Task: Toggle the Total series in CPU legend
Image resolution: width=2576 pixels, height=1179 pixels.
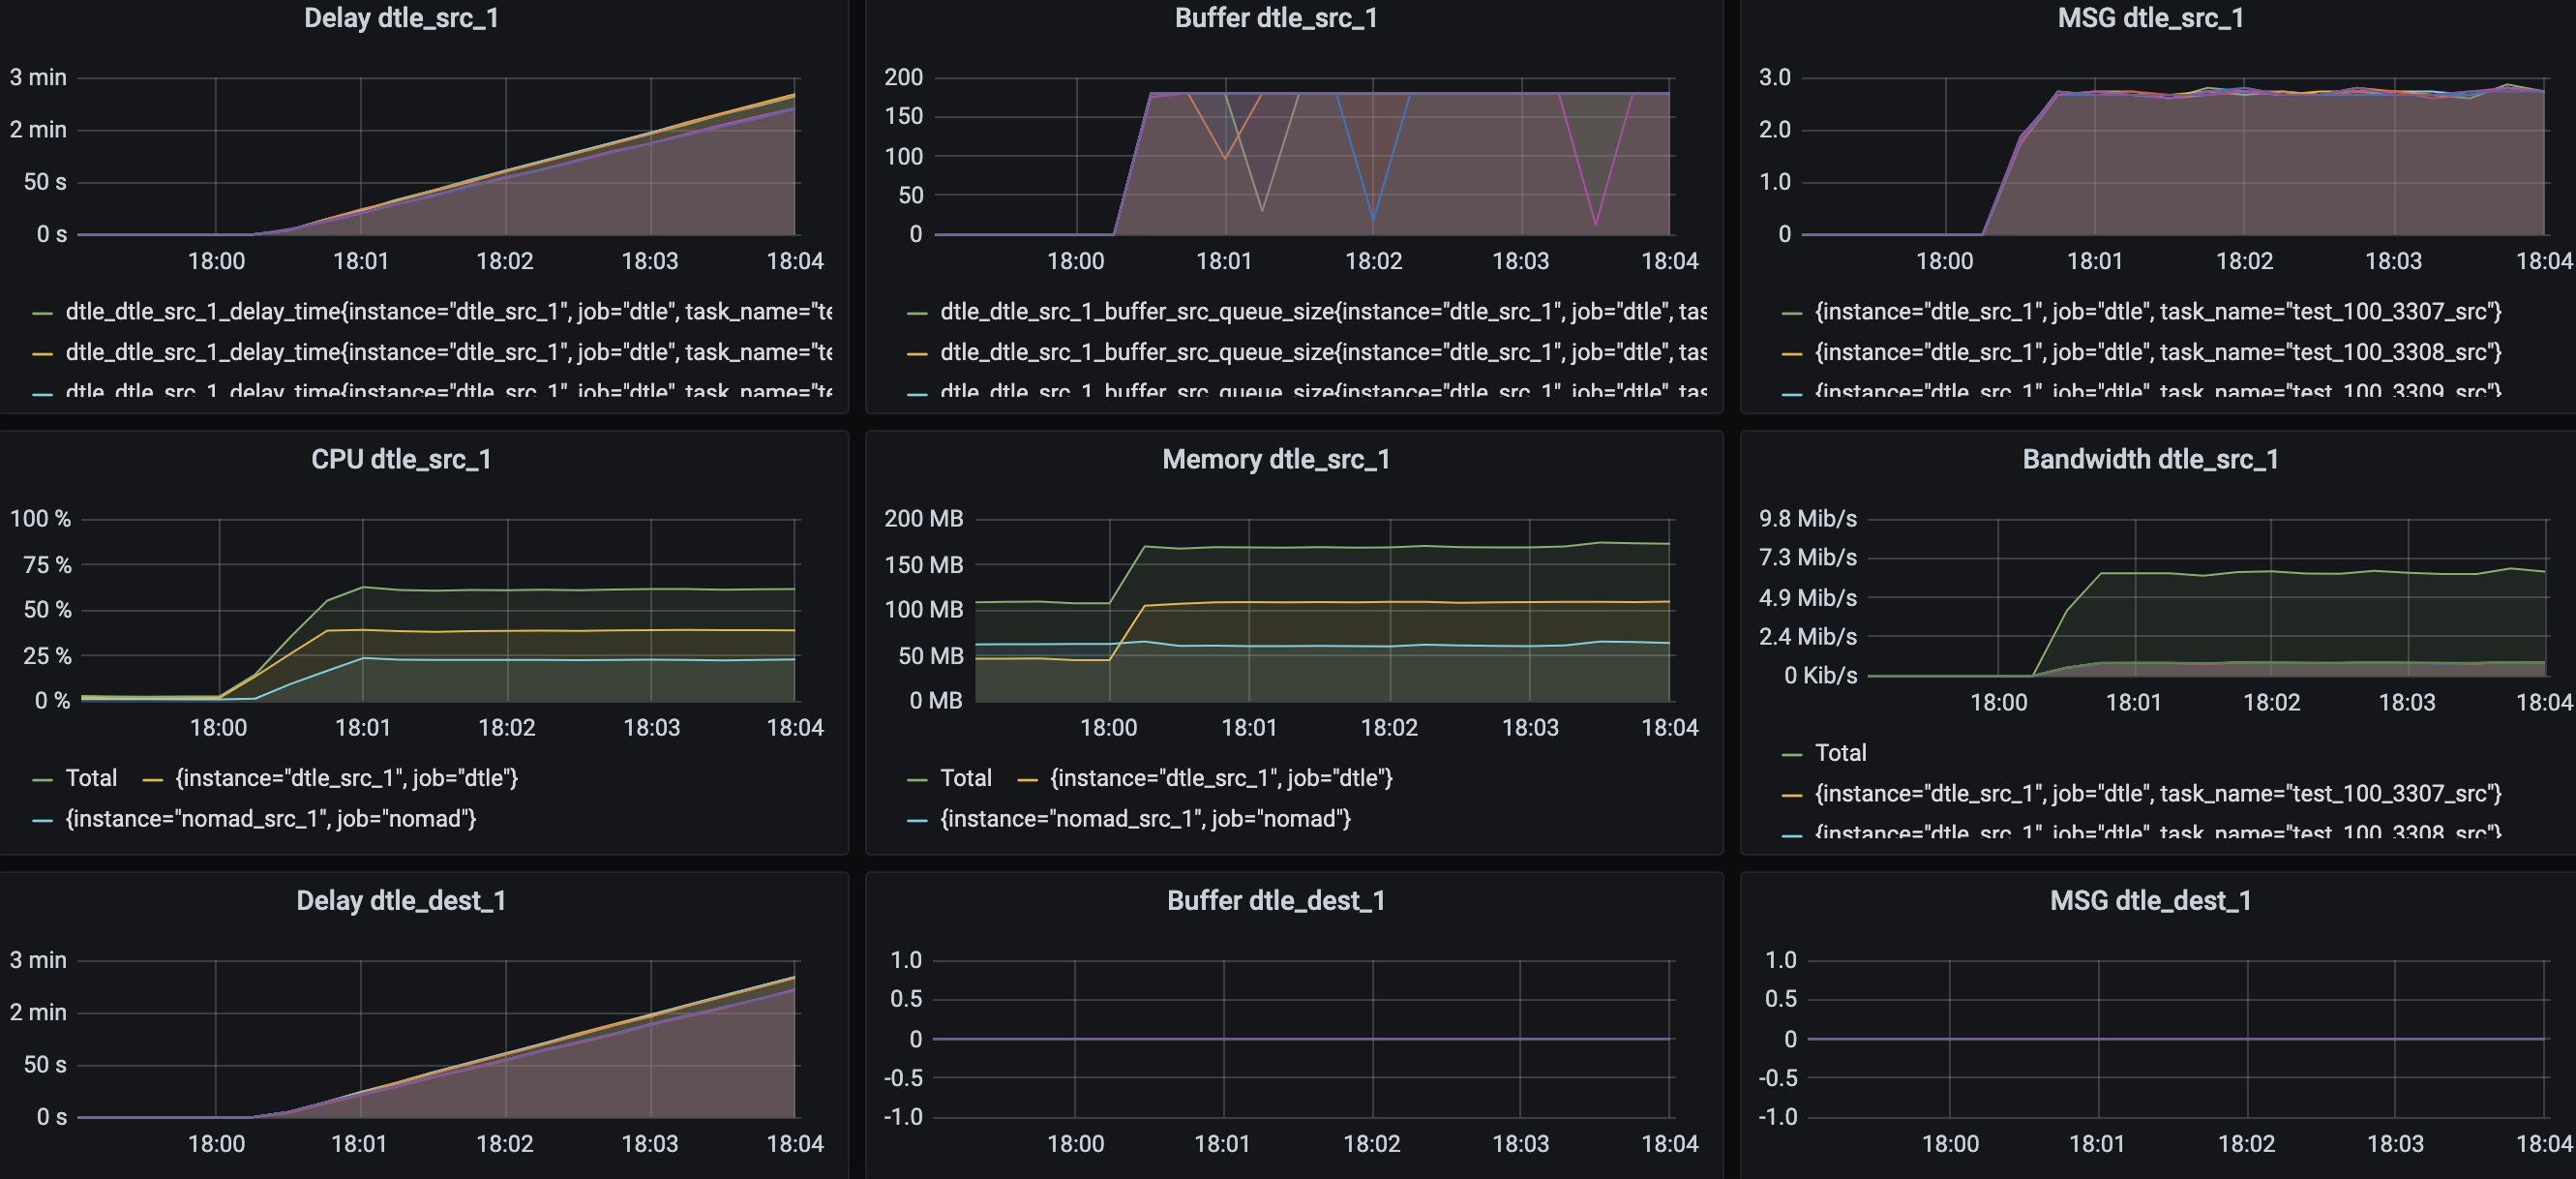Action: [91, 777]
